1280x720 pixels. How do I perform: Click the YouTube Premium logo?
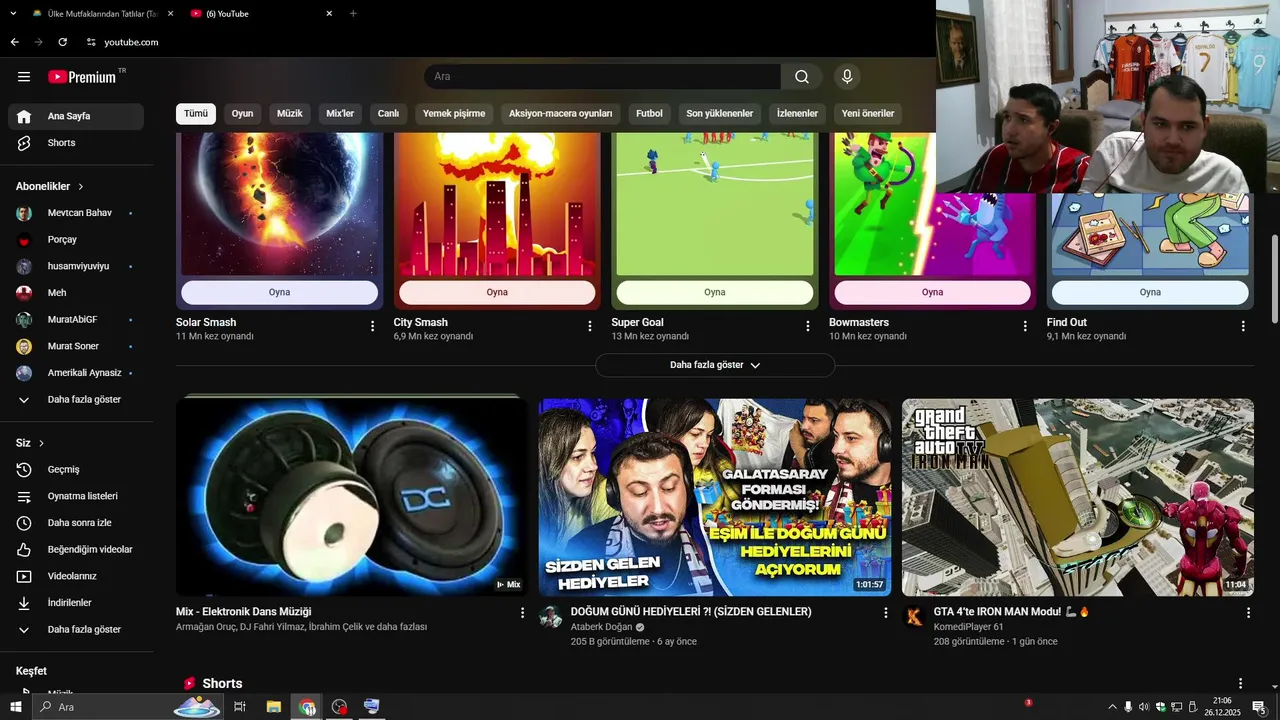coord(82,77)
